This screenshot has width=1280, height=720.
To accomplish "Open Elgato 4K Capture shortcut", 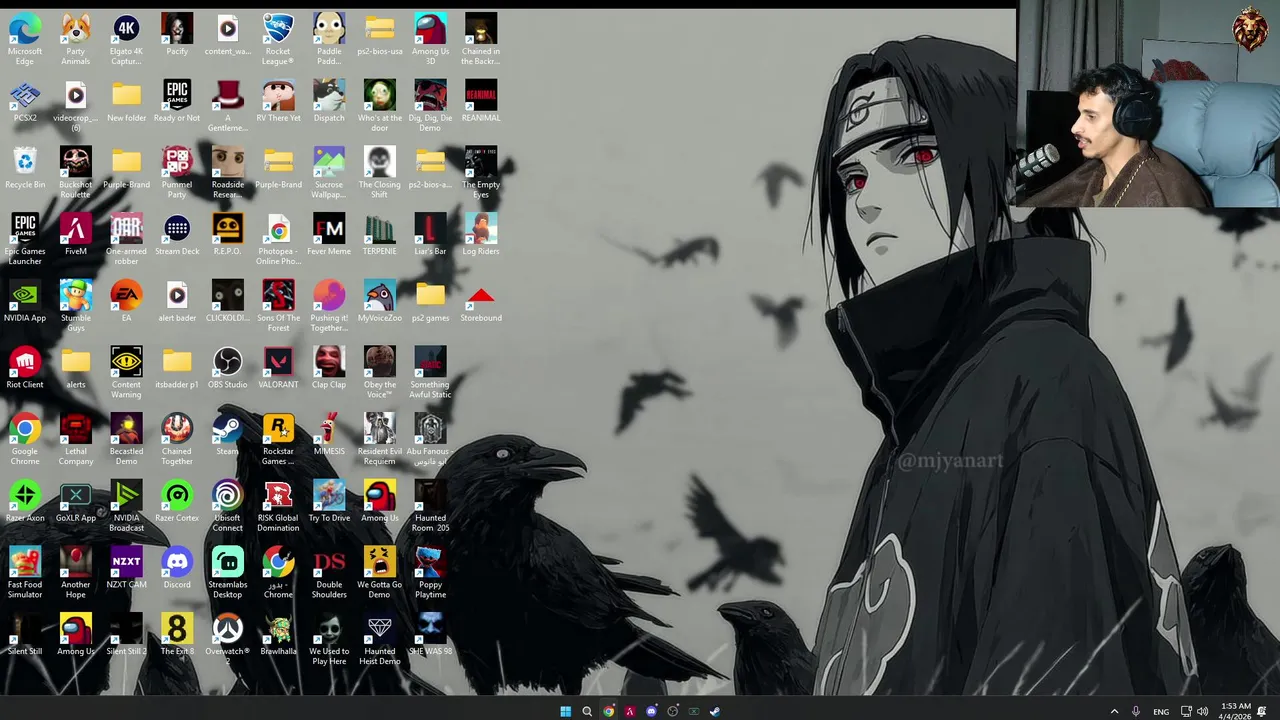I will click(x=126, y=40).
